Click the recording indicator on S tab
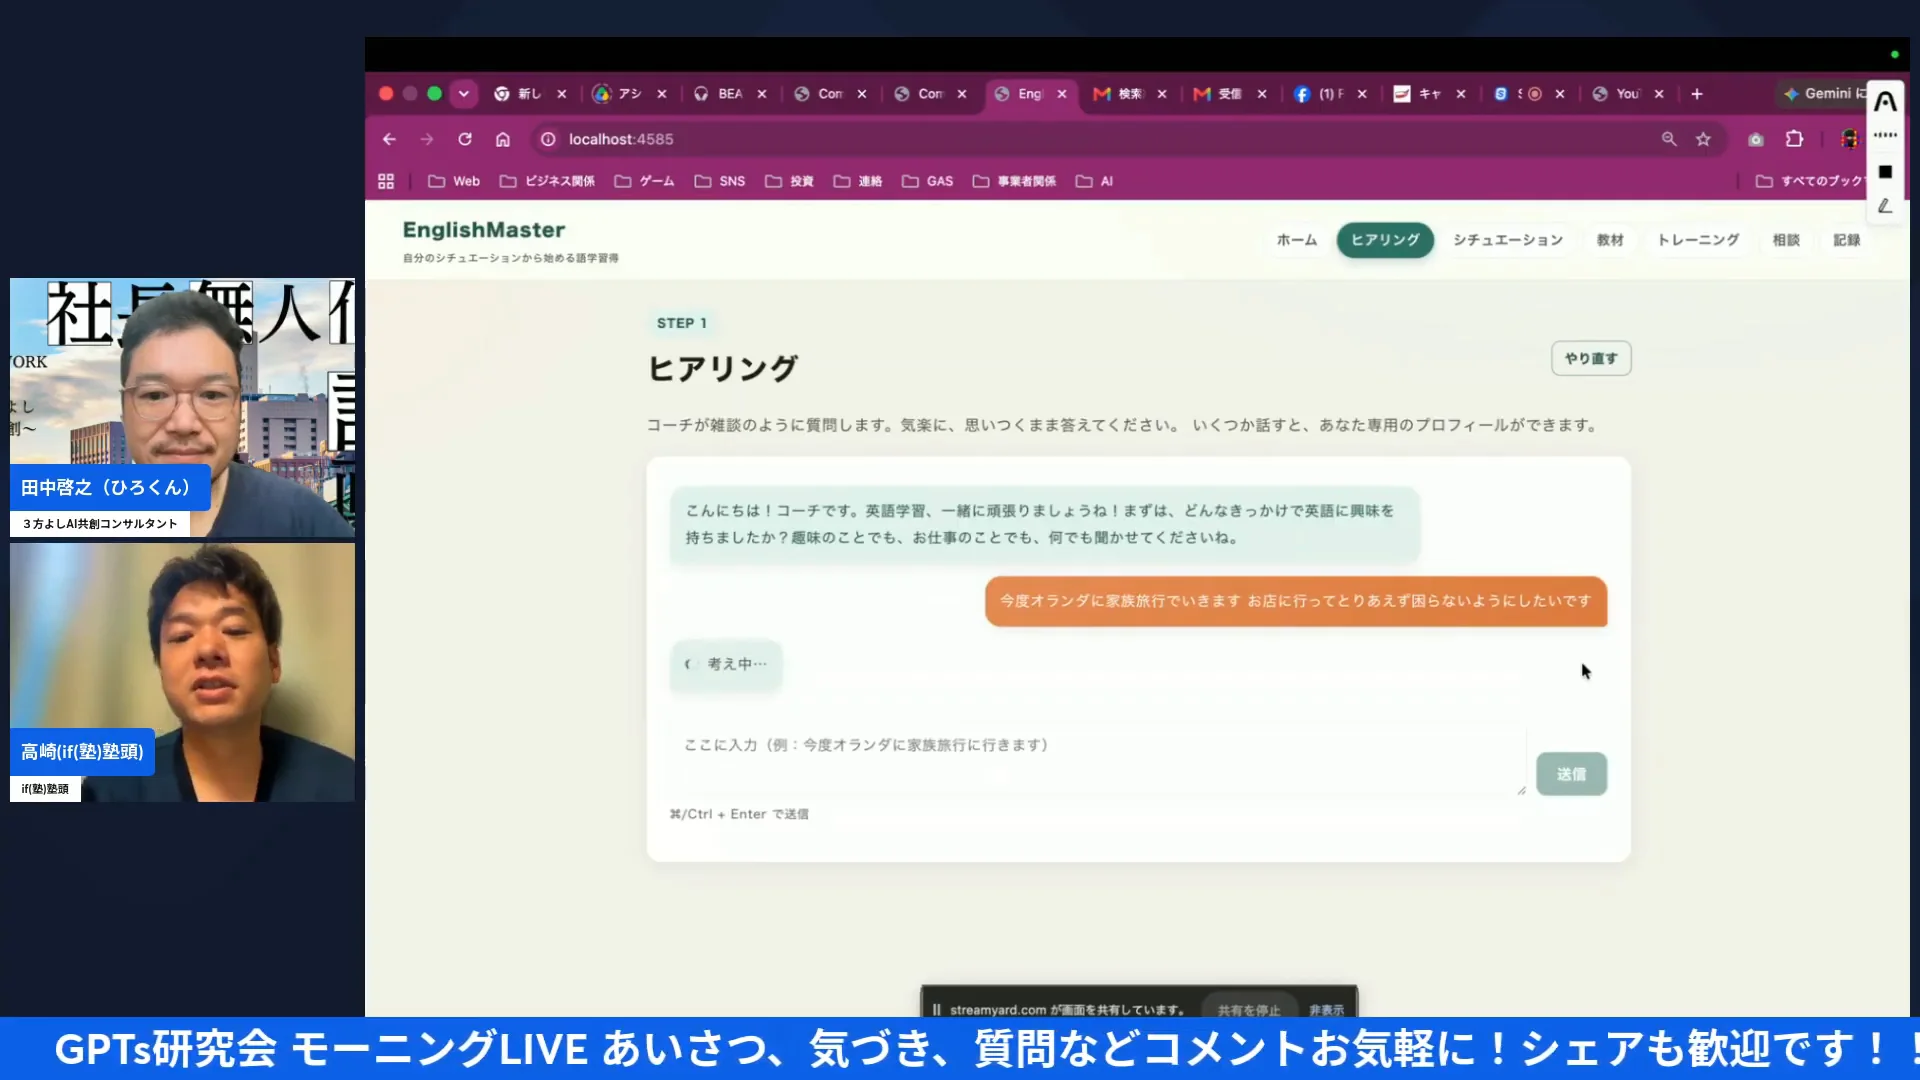1920x1080 pixels. pyautogui.click(x=1534, y=94)
